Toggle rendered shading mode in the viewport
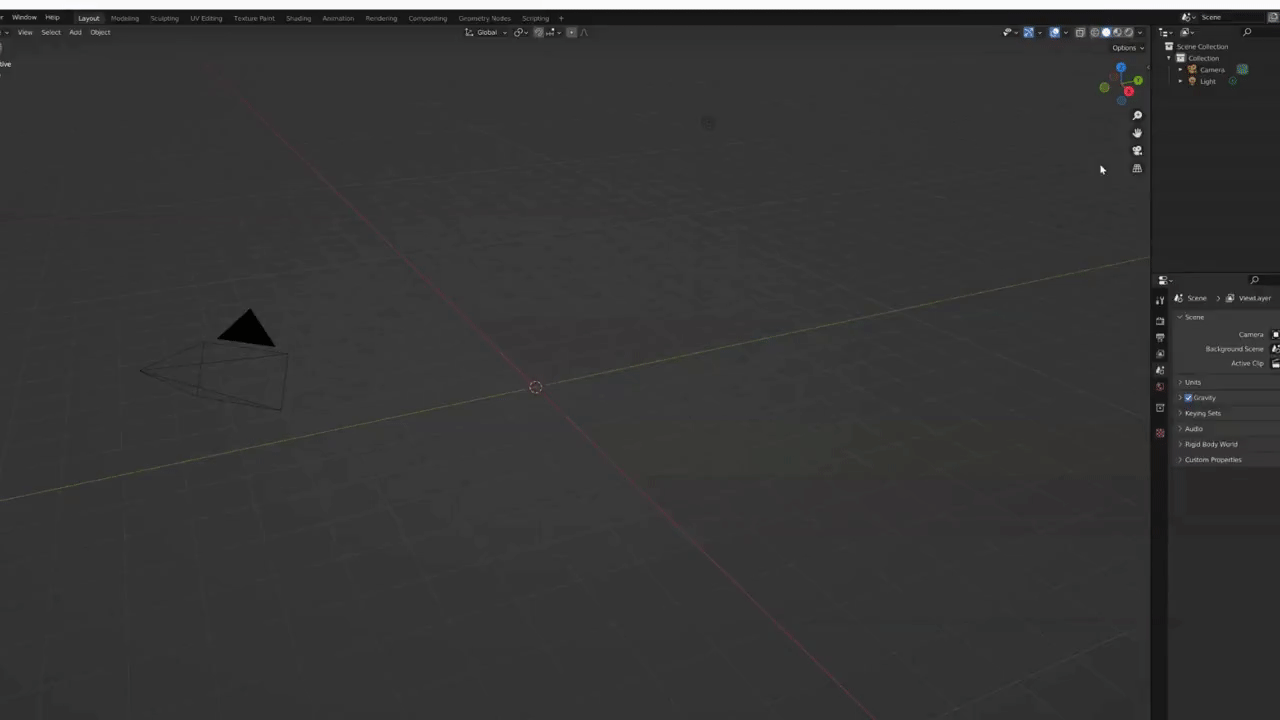 [1128, 31]
